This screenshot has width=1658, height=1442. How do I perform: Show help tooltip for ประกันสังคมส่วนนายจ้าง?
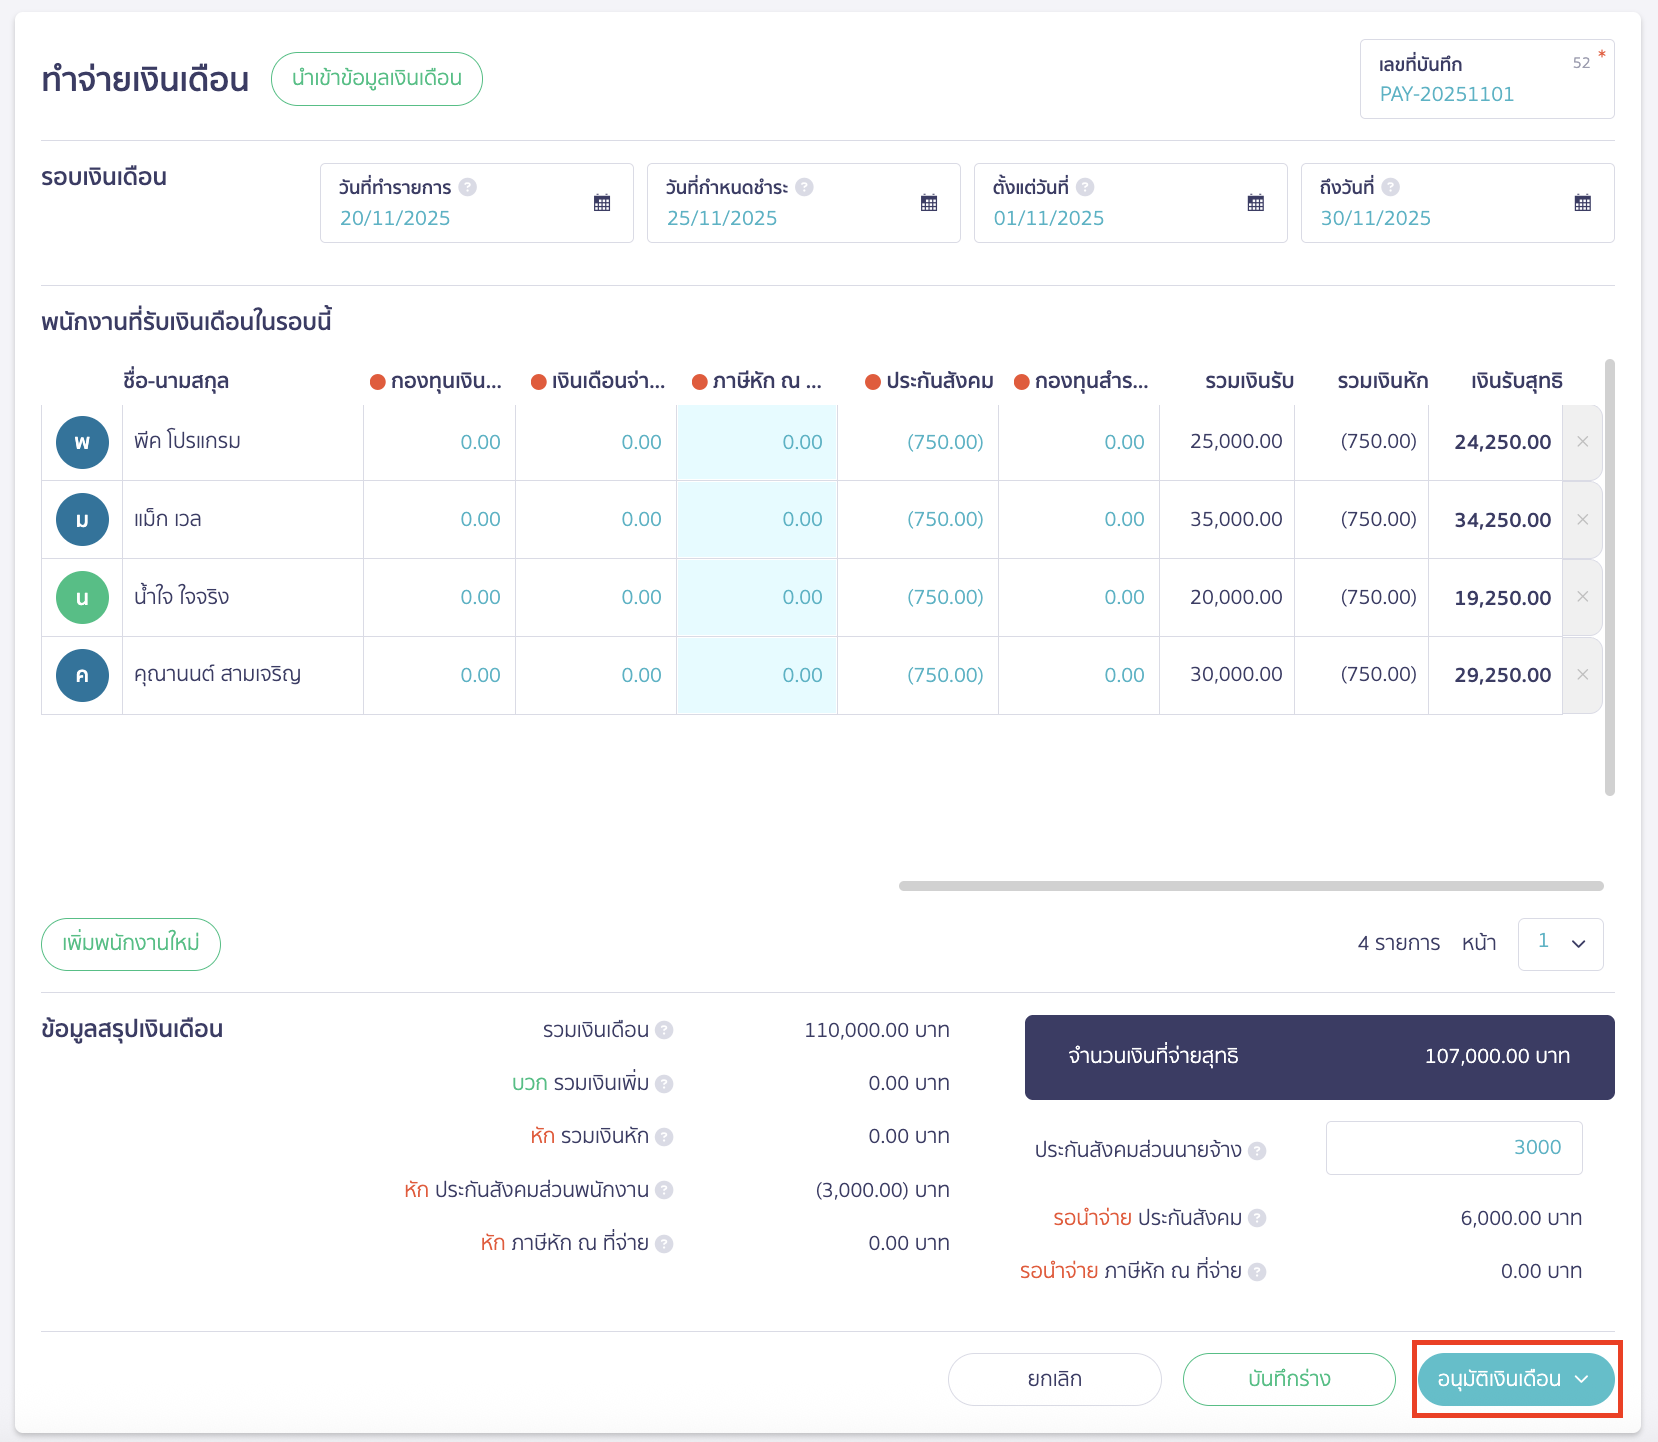click(1257, 1151)
